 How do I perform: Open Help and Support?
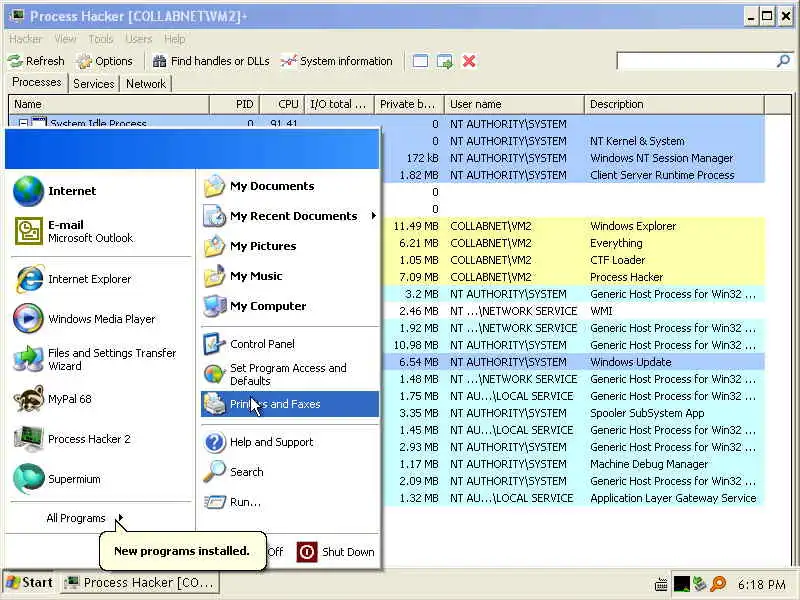coord(259,442)
